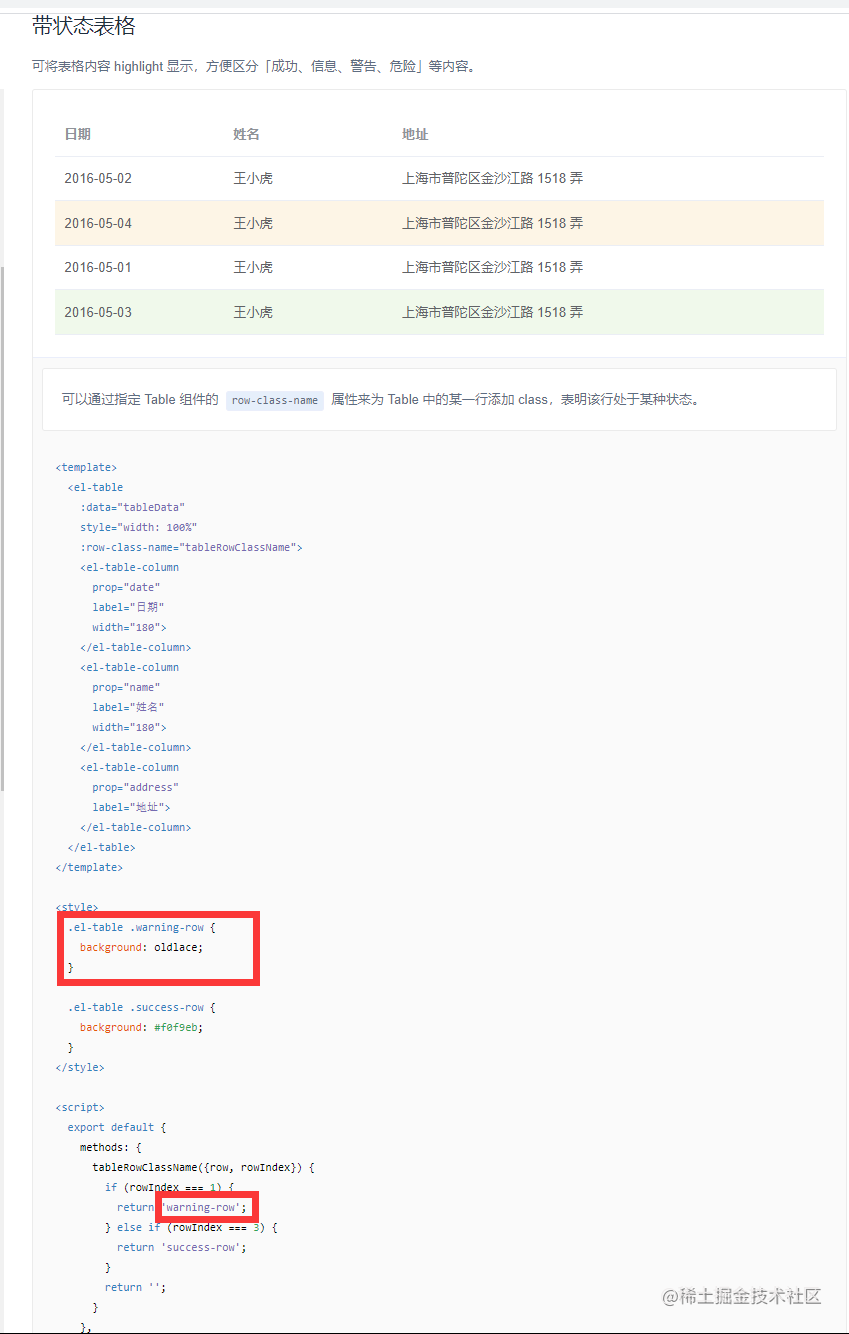Click the row-class-name code tag
The image size is (849, 1334).
click(x=275, y=400)
